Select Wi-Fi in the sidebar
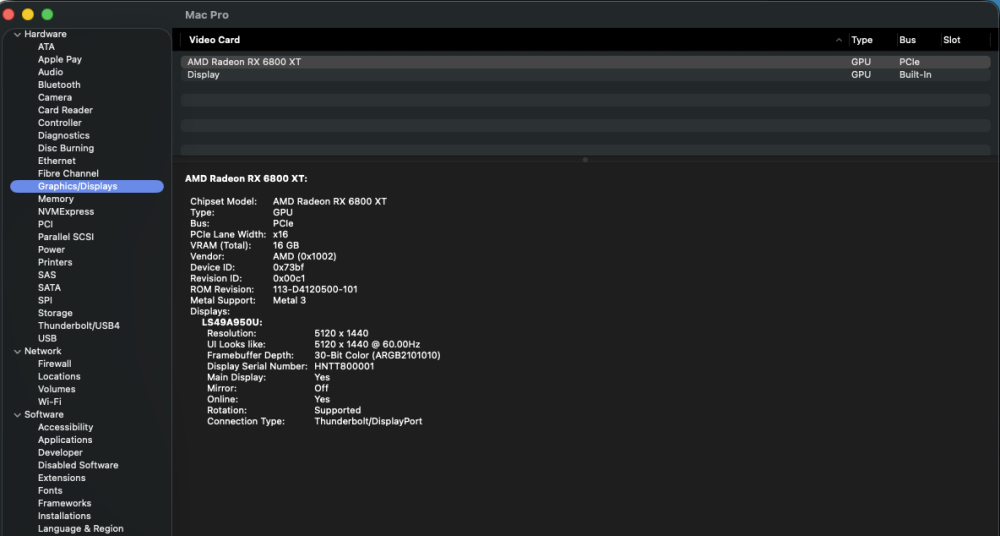Screen dimensions: 1000x536 (49, 402)
